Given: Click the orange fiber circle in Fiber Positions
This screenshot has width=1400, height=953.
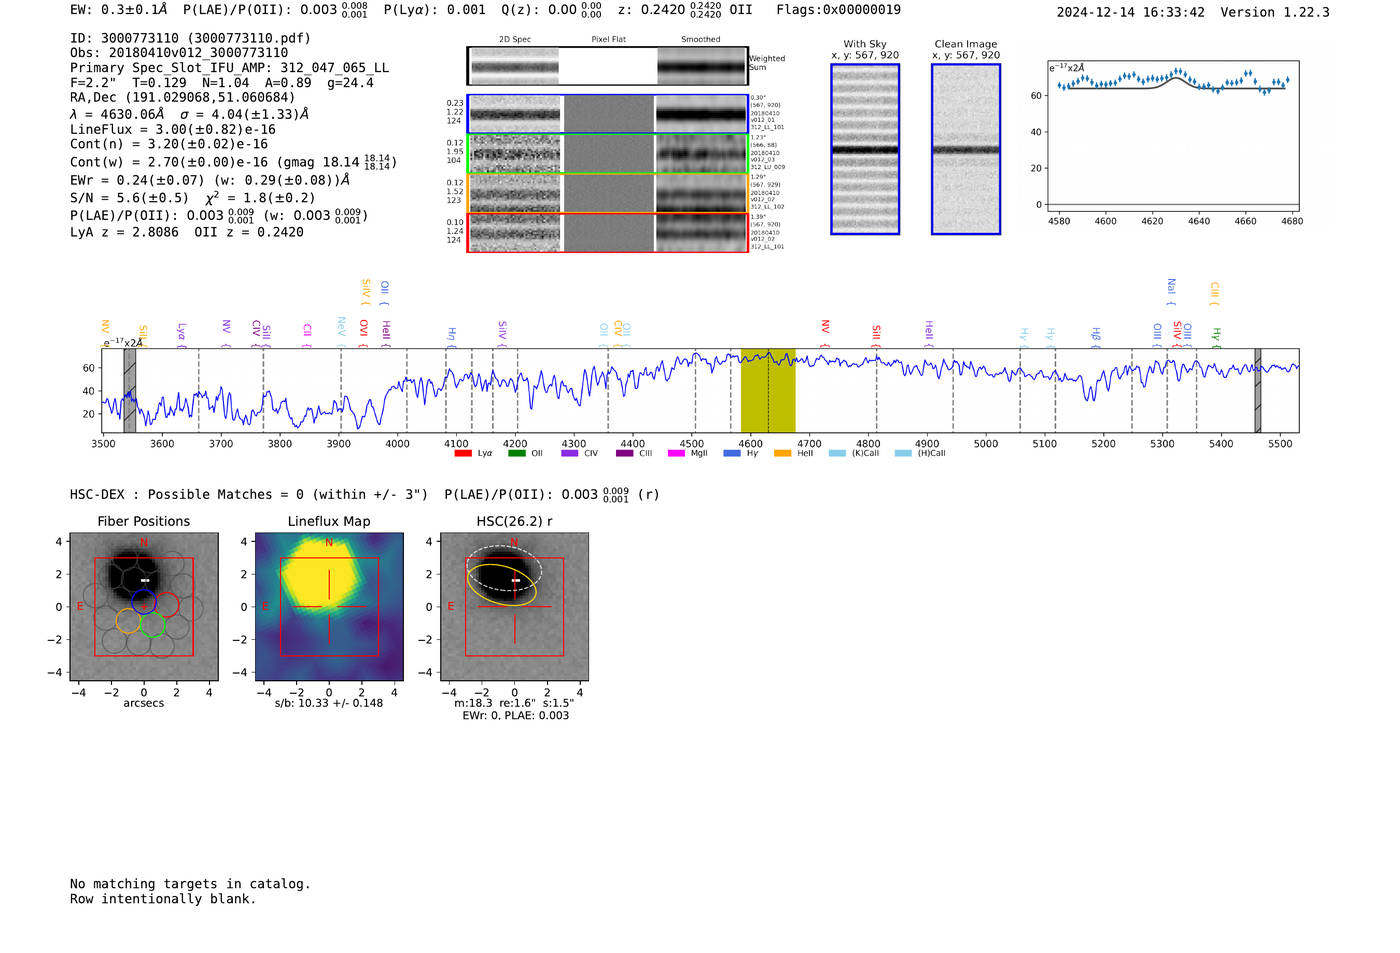Looking at the screenshot, I should click(x=128, y=621).
